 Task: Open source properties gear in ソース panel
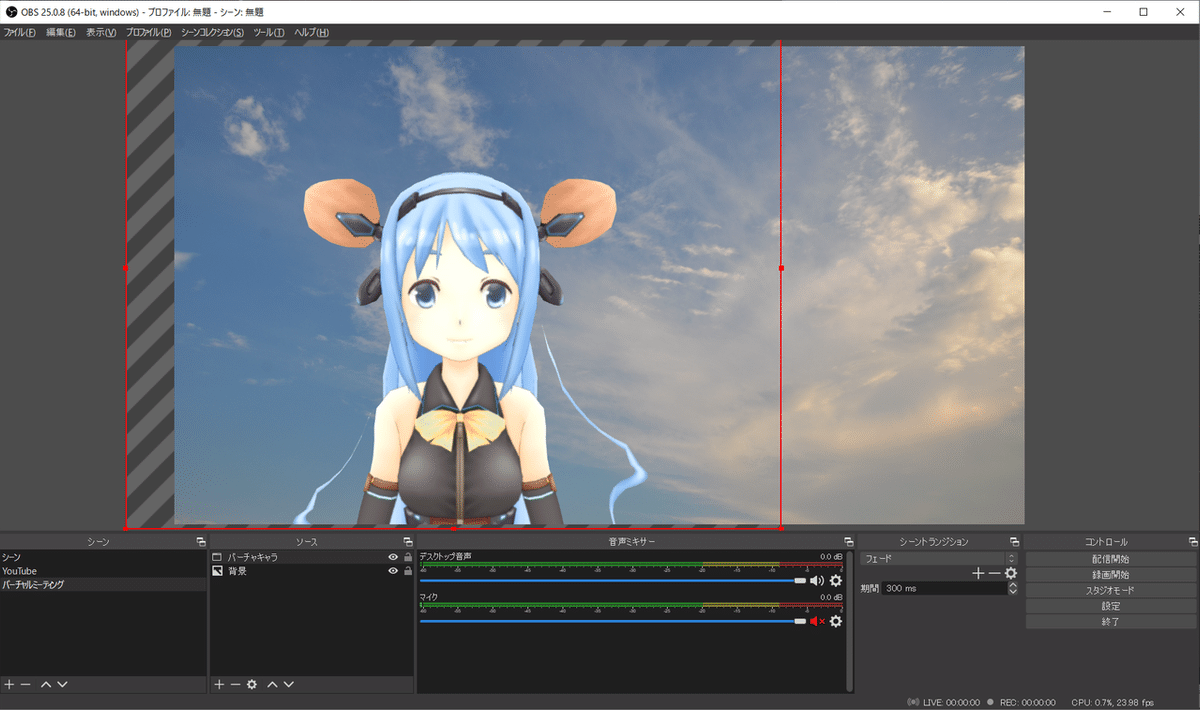point(252,684)
